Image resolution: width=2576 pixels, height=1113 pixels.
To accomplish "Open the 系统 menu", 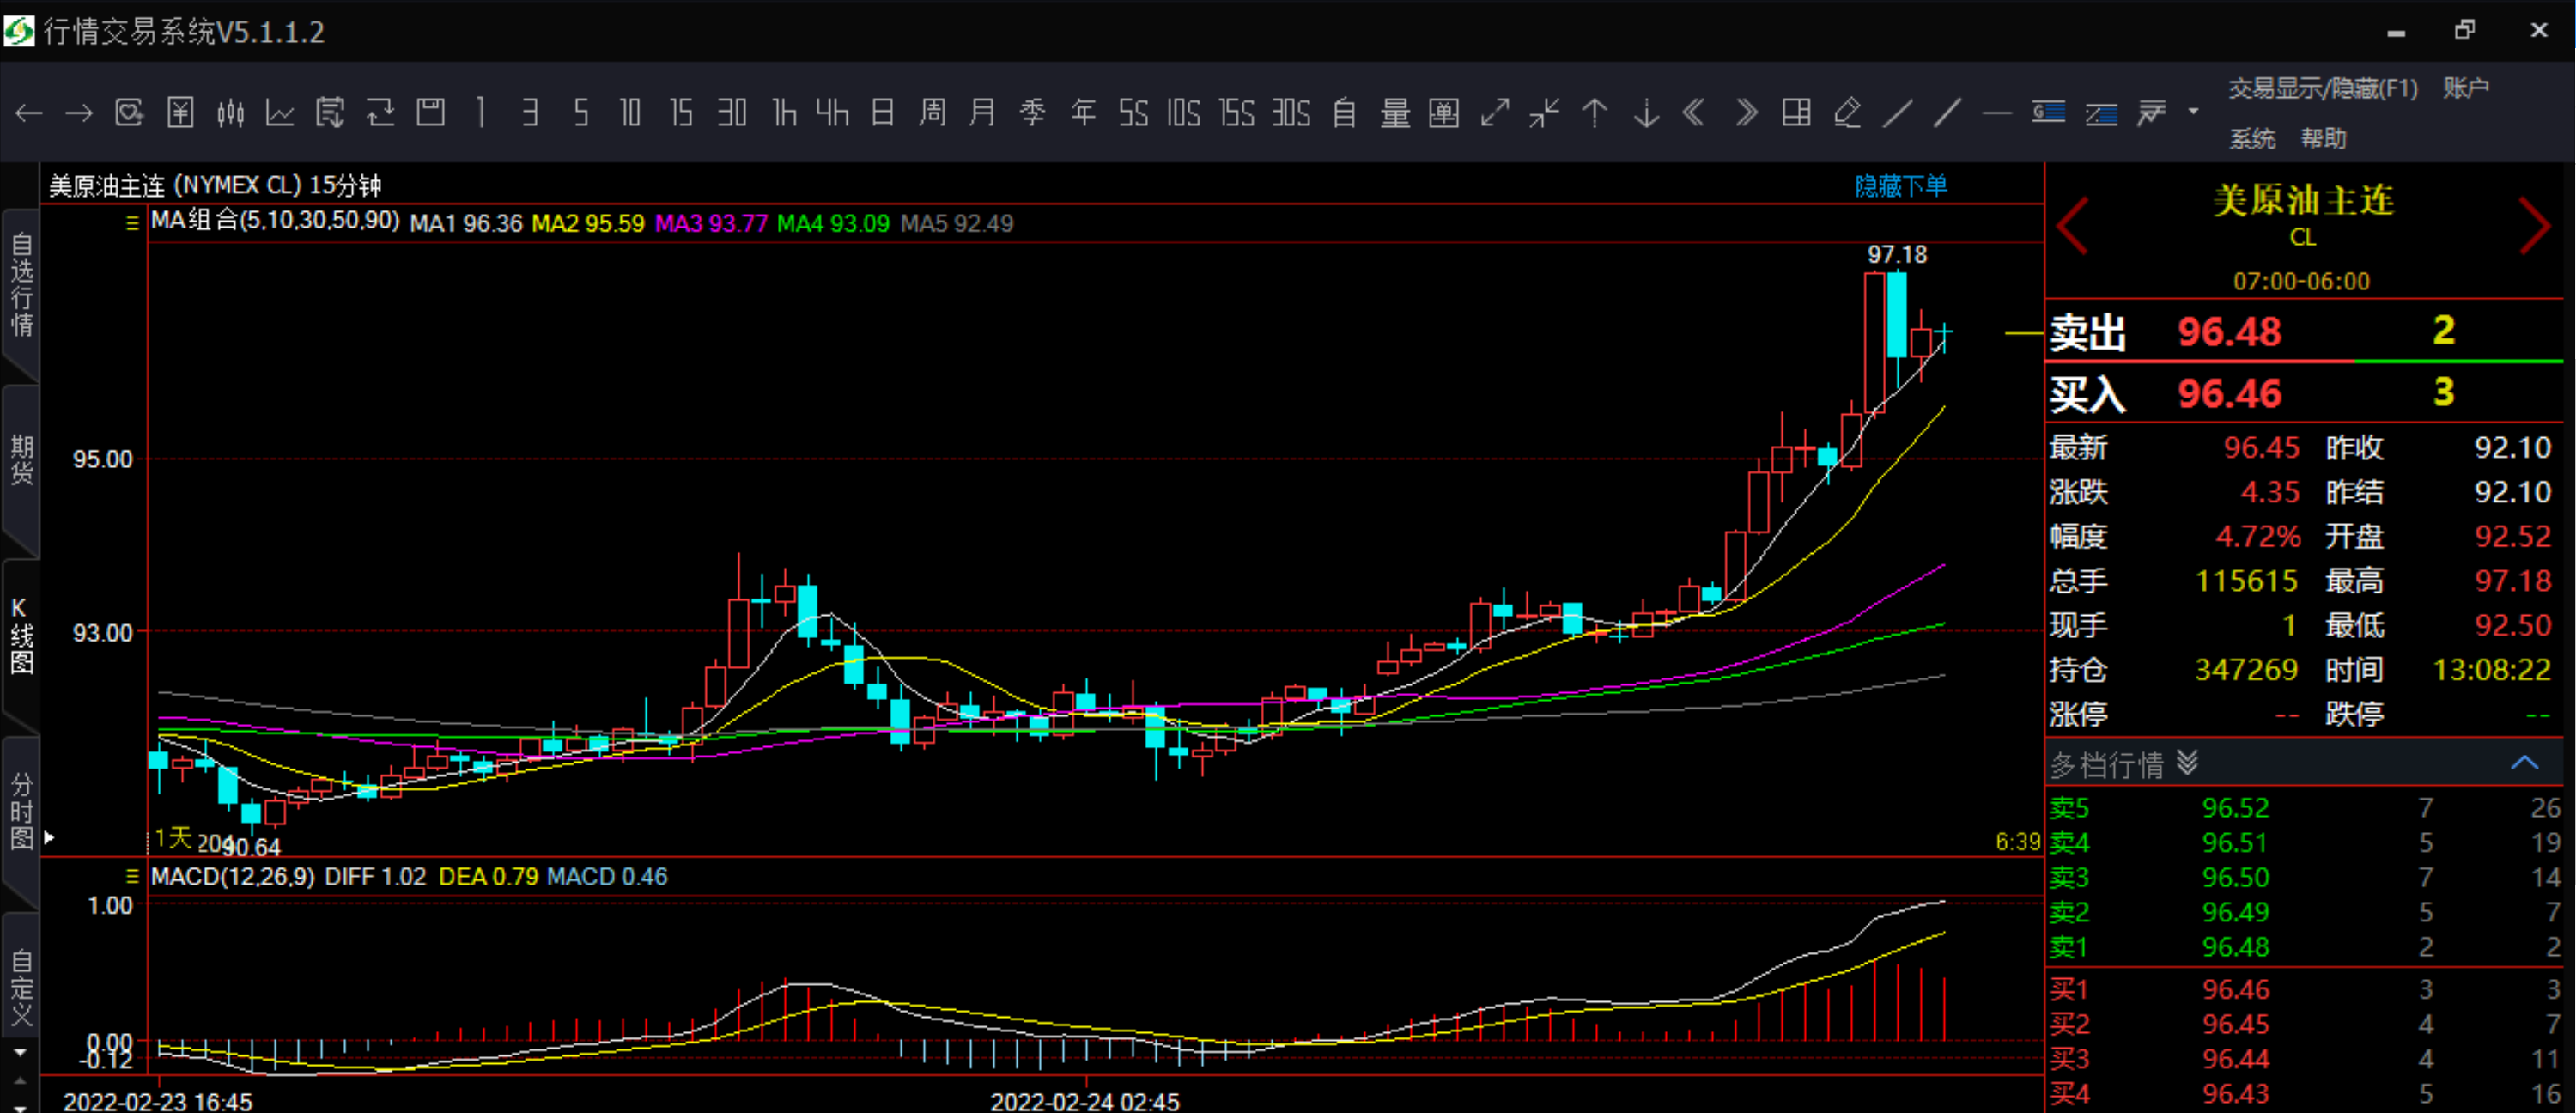I will (x=2251, y=138).
